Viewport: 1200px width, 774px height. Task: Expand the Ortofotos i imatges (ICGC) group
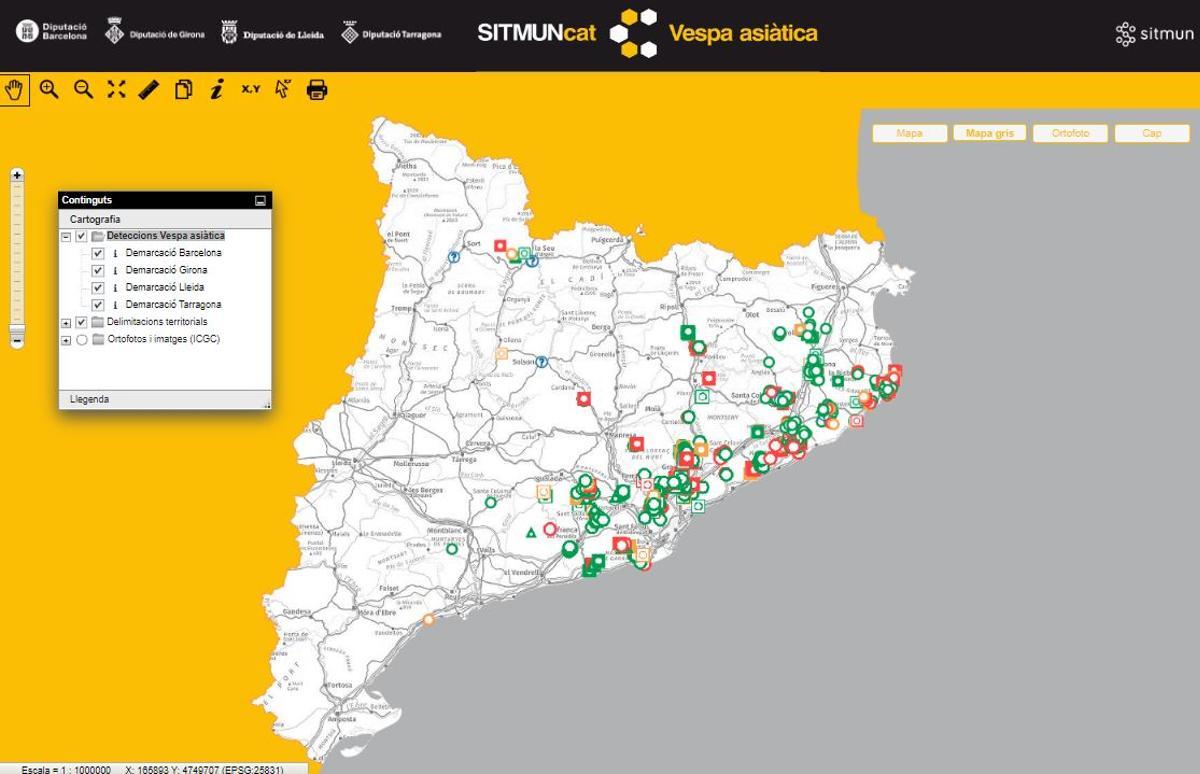[65, 338]
